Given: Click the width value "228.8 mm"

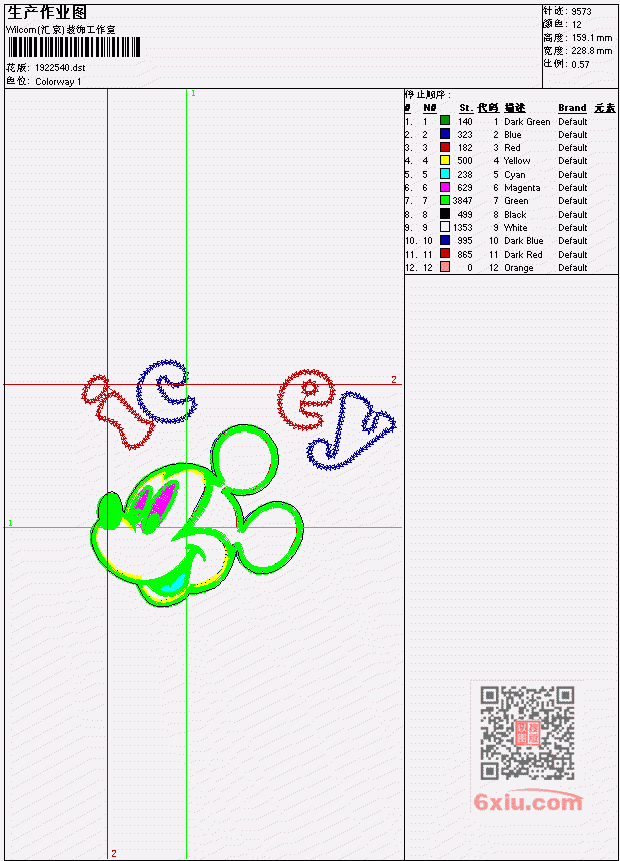Looking at the screenshot, I should tap(591, 51).
